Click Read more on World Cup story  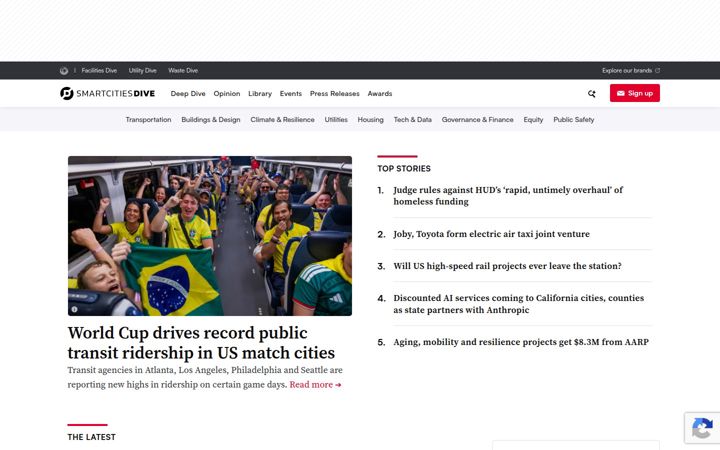(315, 385)
